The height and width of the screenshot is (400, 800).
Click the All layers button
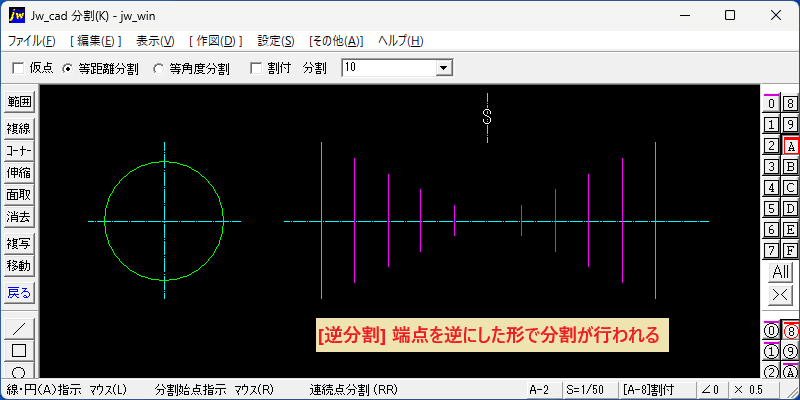tap(781, 272)
